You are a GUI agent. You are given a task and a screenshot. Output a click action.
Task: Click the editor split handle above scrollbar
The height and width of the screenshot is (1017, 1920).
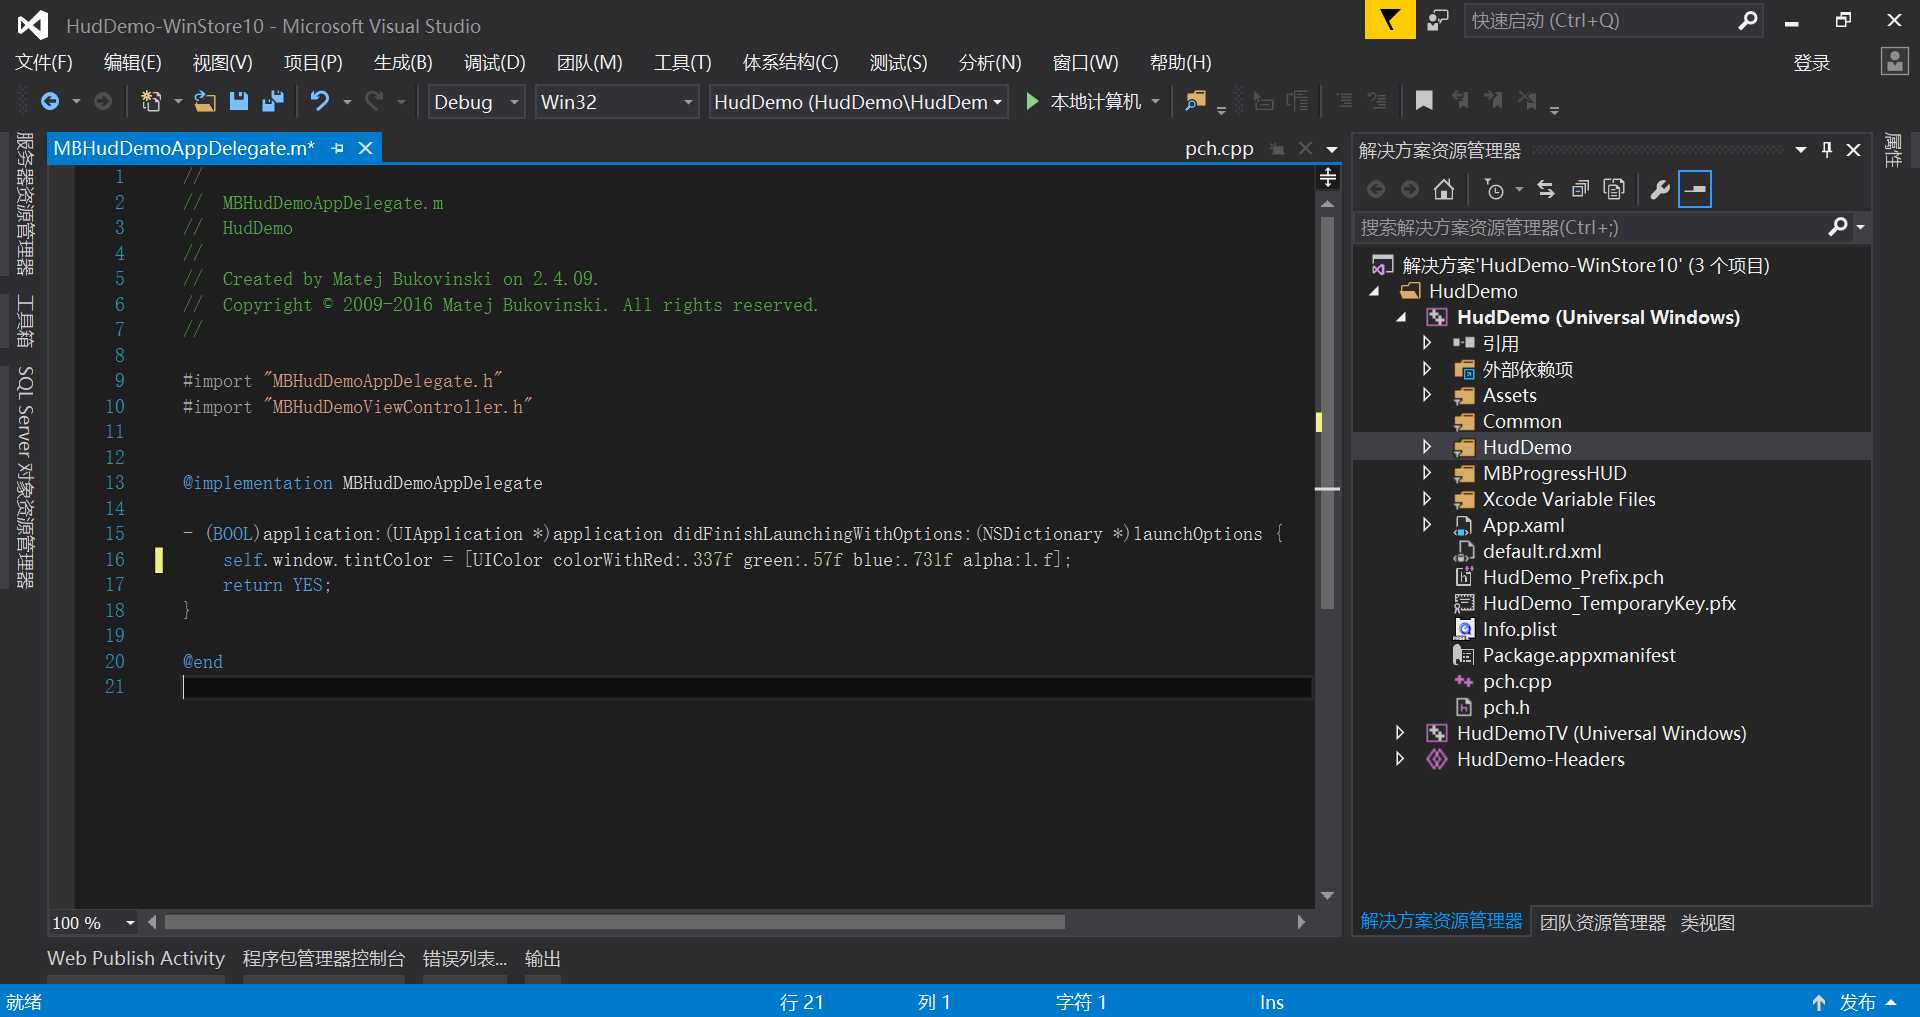1328,177
